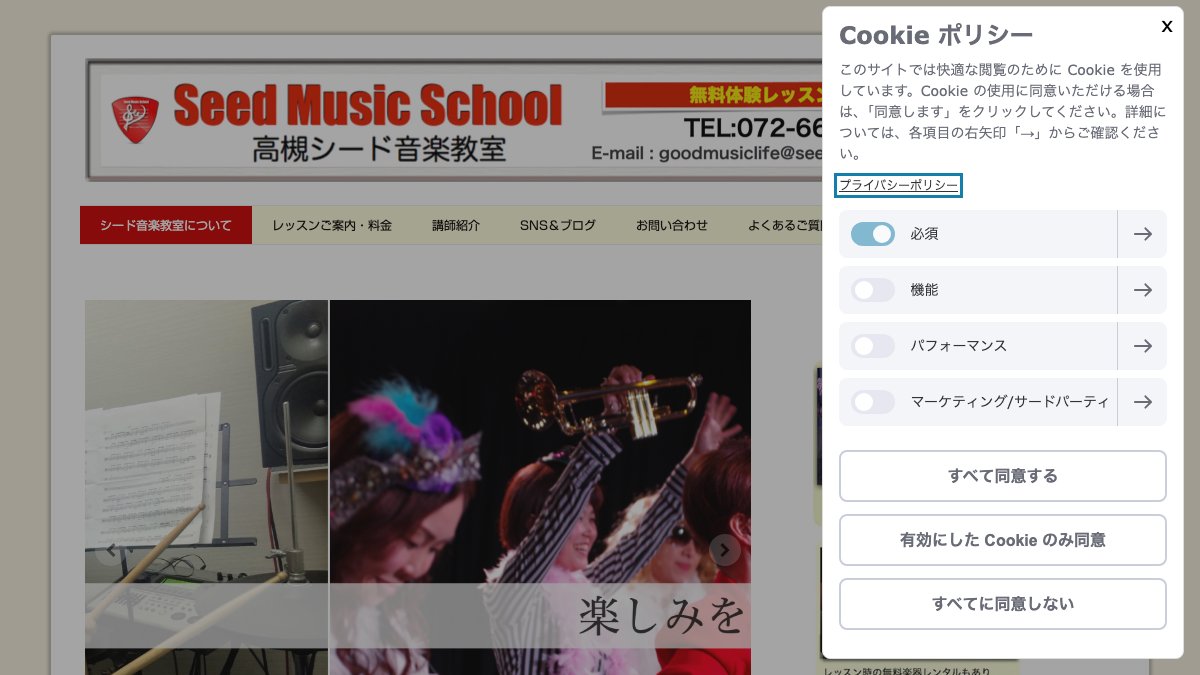Screen dimensions: 1200x675
Task: Expand details arrow for マーケティング/サードパーティ
Action: (1142, 402)
